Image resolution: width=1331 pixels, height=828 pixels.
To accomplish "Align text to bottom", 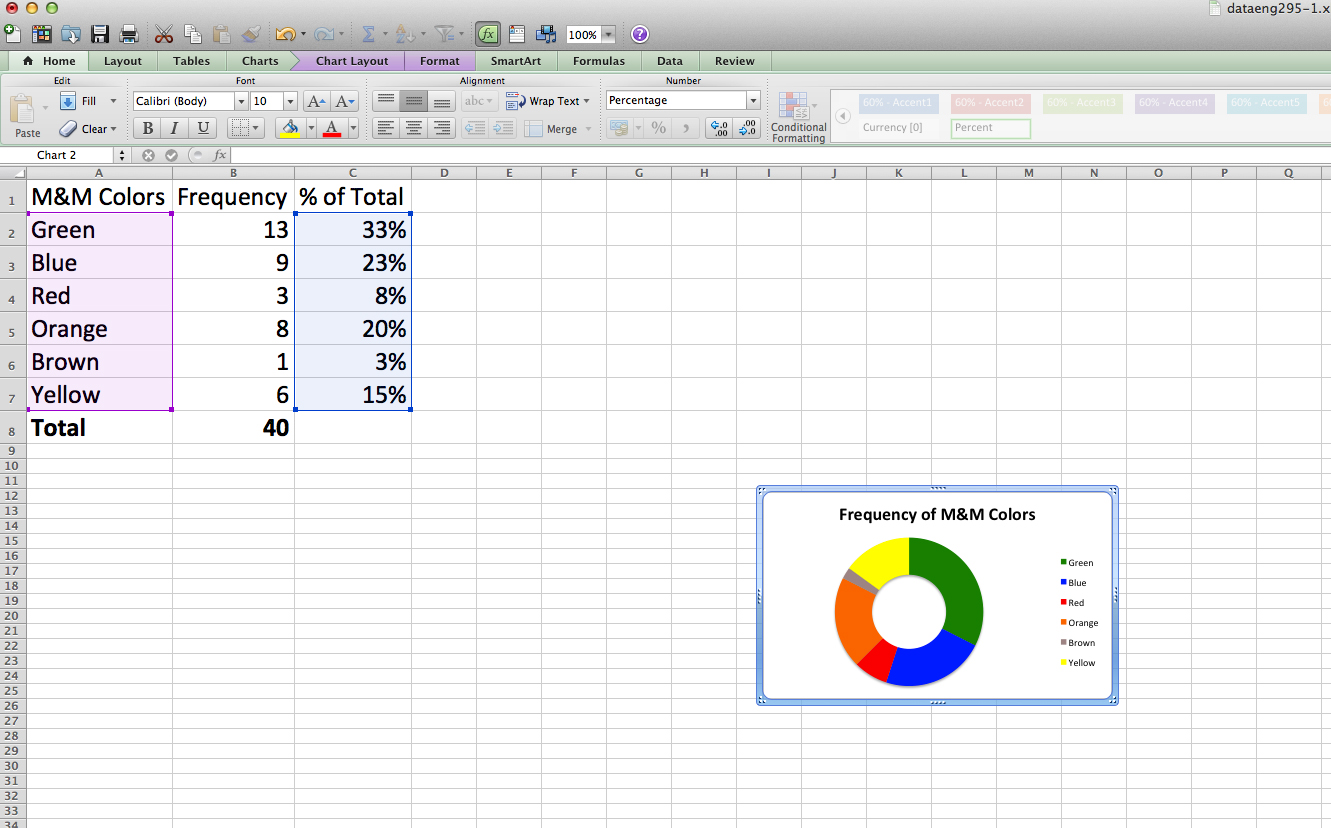I will pyautogui.click(x=442, y=101).
